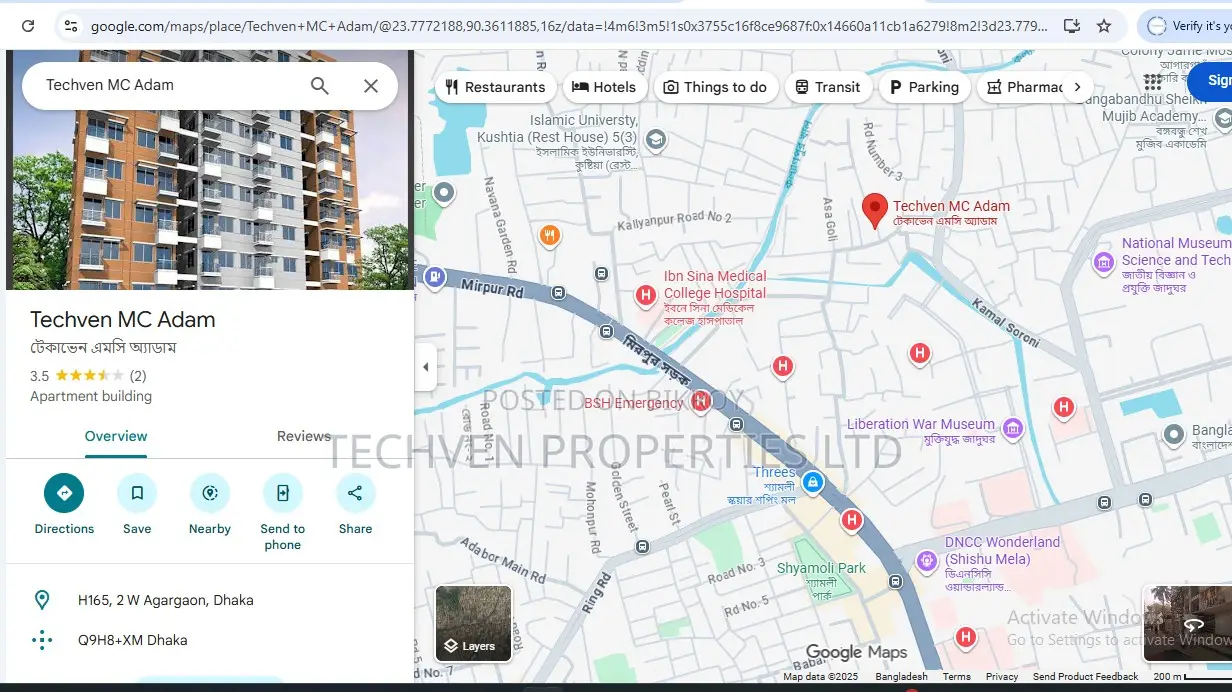Image resolution: width=1232 pixels, height=692 pixels.
Task: Click the Google Maps logo on map
Action: [856, 653]
